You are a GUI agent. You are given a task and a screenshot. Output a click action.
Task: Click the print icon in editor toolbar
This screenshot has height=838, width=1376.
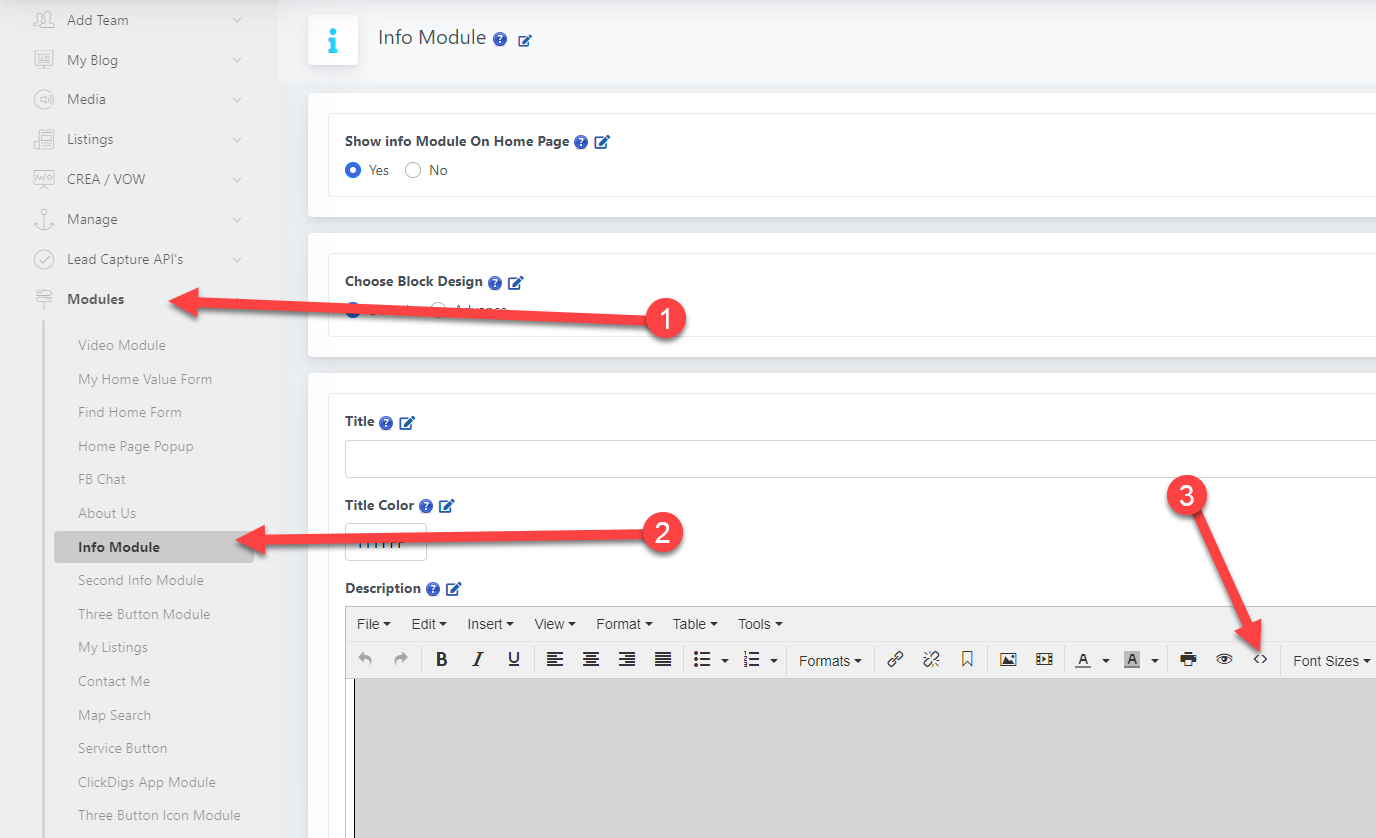tap(1188, 660)
